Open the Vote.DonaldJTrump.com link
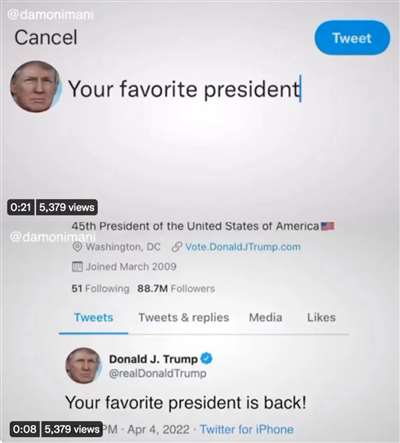This screenshot has width=400, height=443. pyautogui.click(x=243, y=247)
